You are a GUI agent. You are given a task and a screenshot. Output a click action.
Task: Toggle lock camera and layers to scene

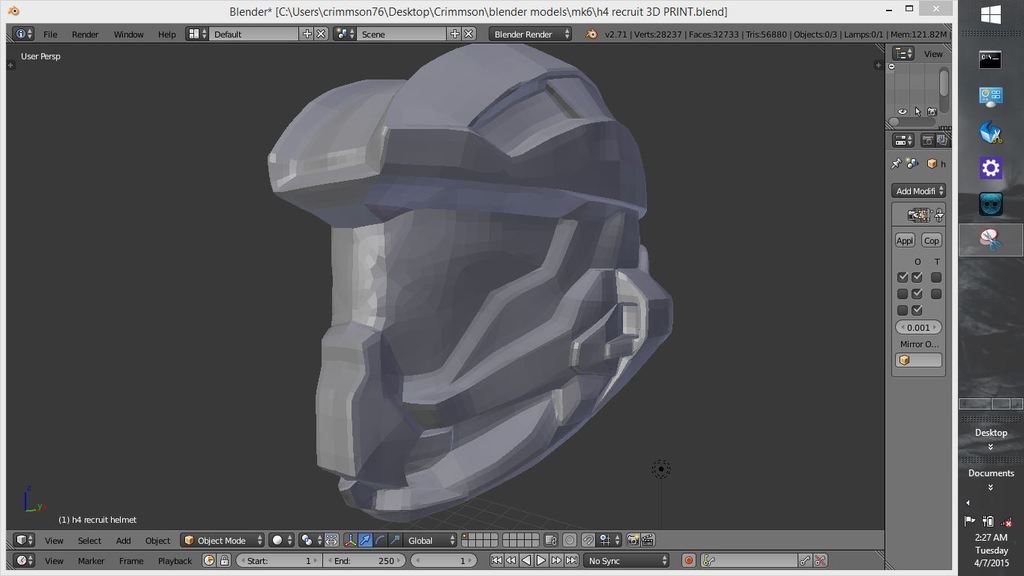pyautogui.click(x=551, y=540)
